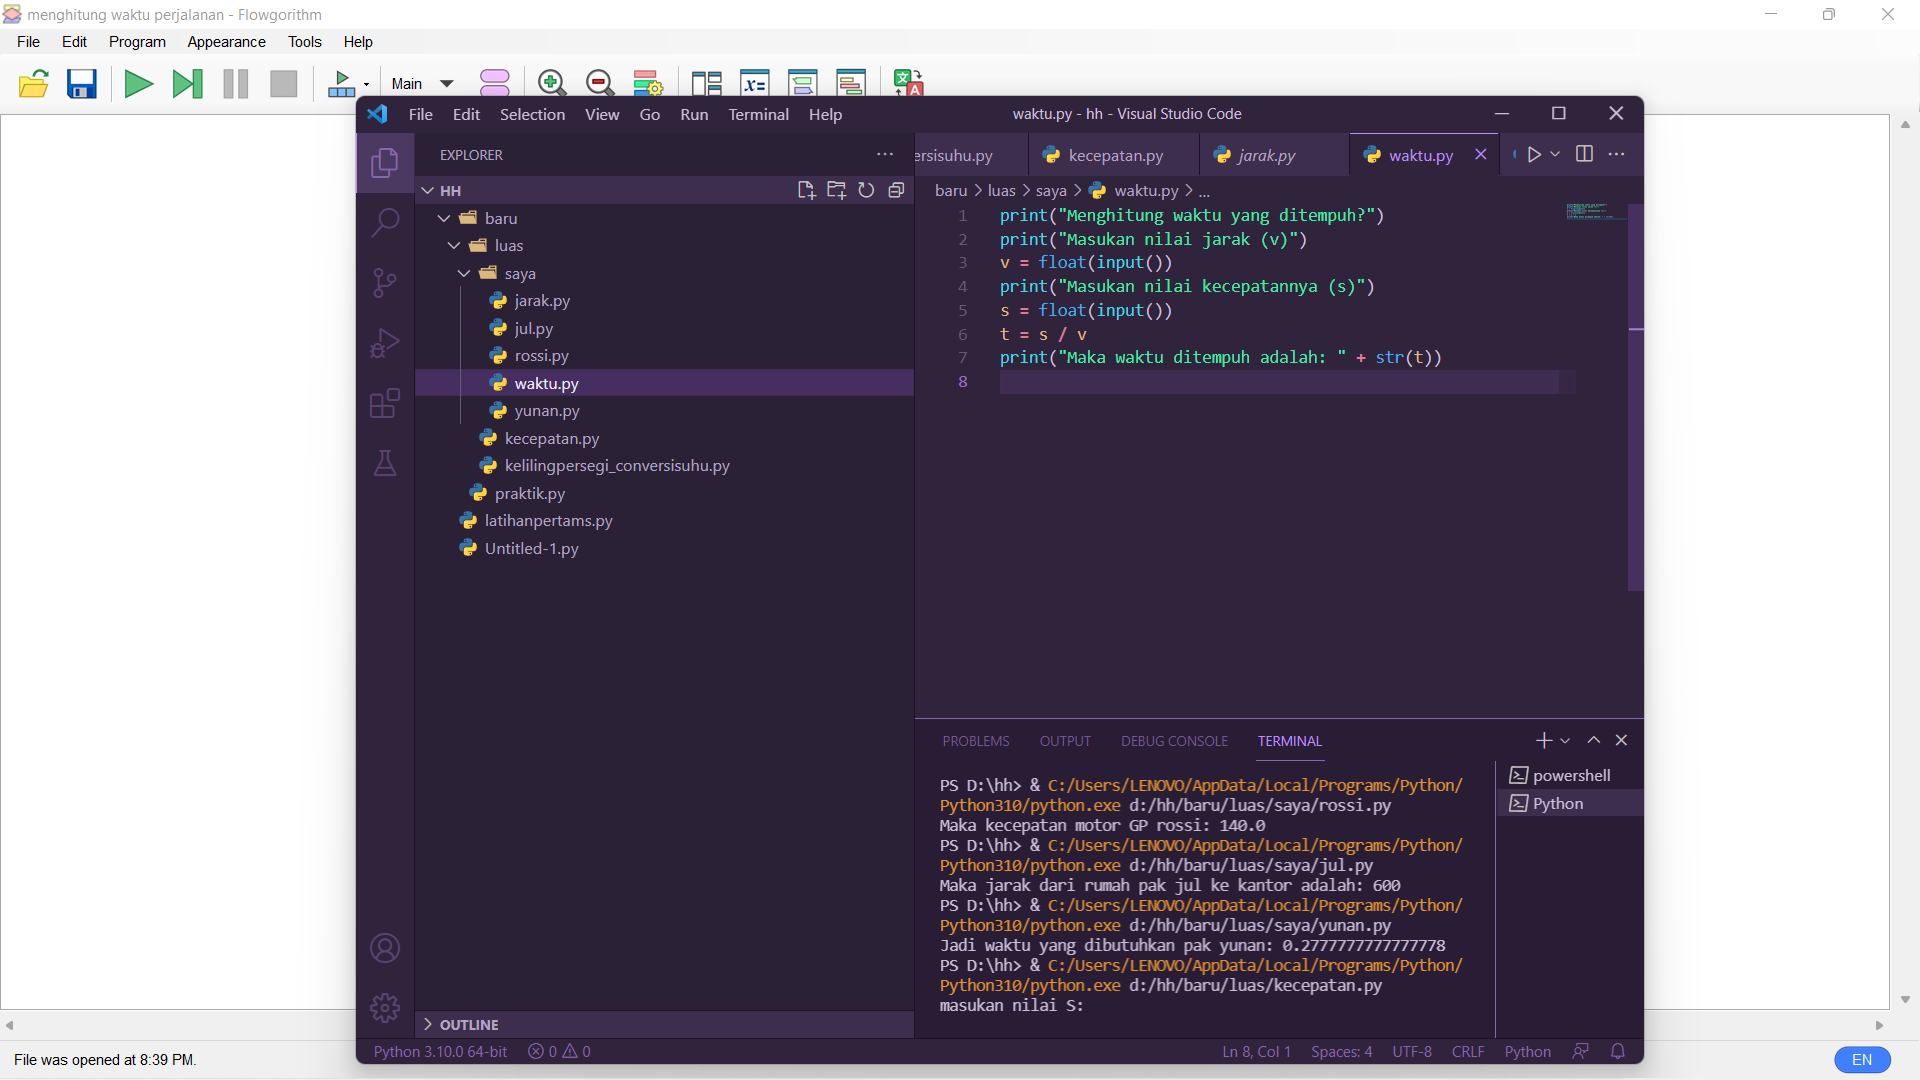Open the Main function dropdown in Flowgorithm
The width and height of the screenshot is (1920, 1080).
[x=420, y=84]
